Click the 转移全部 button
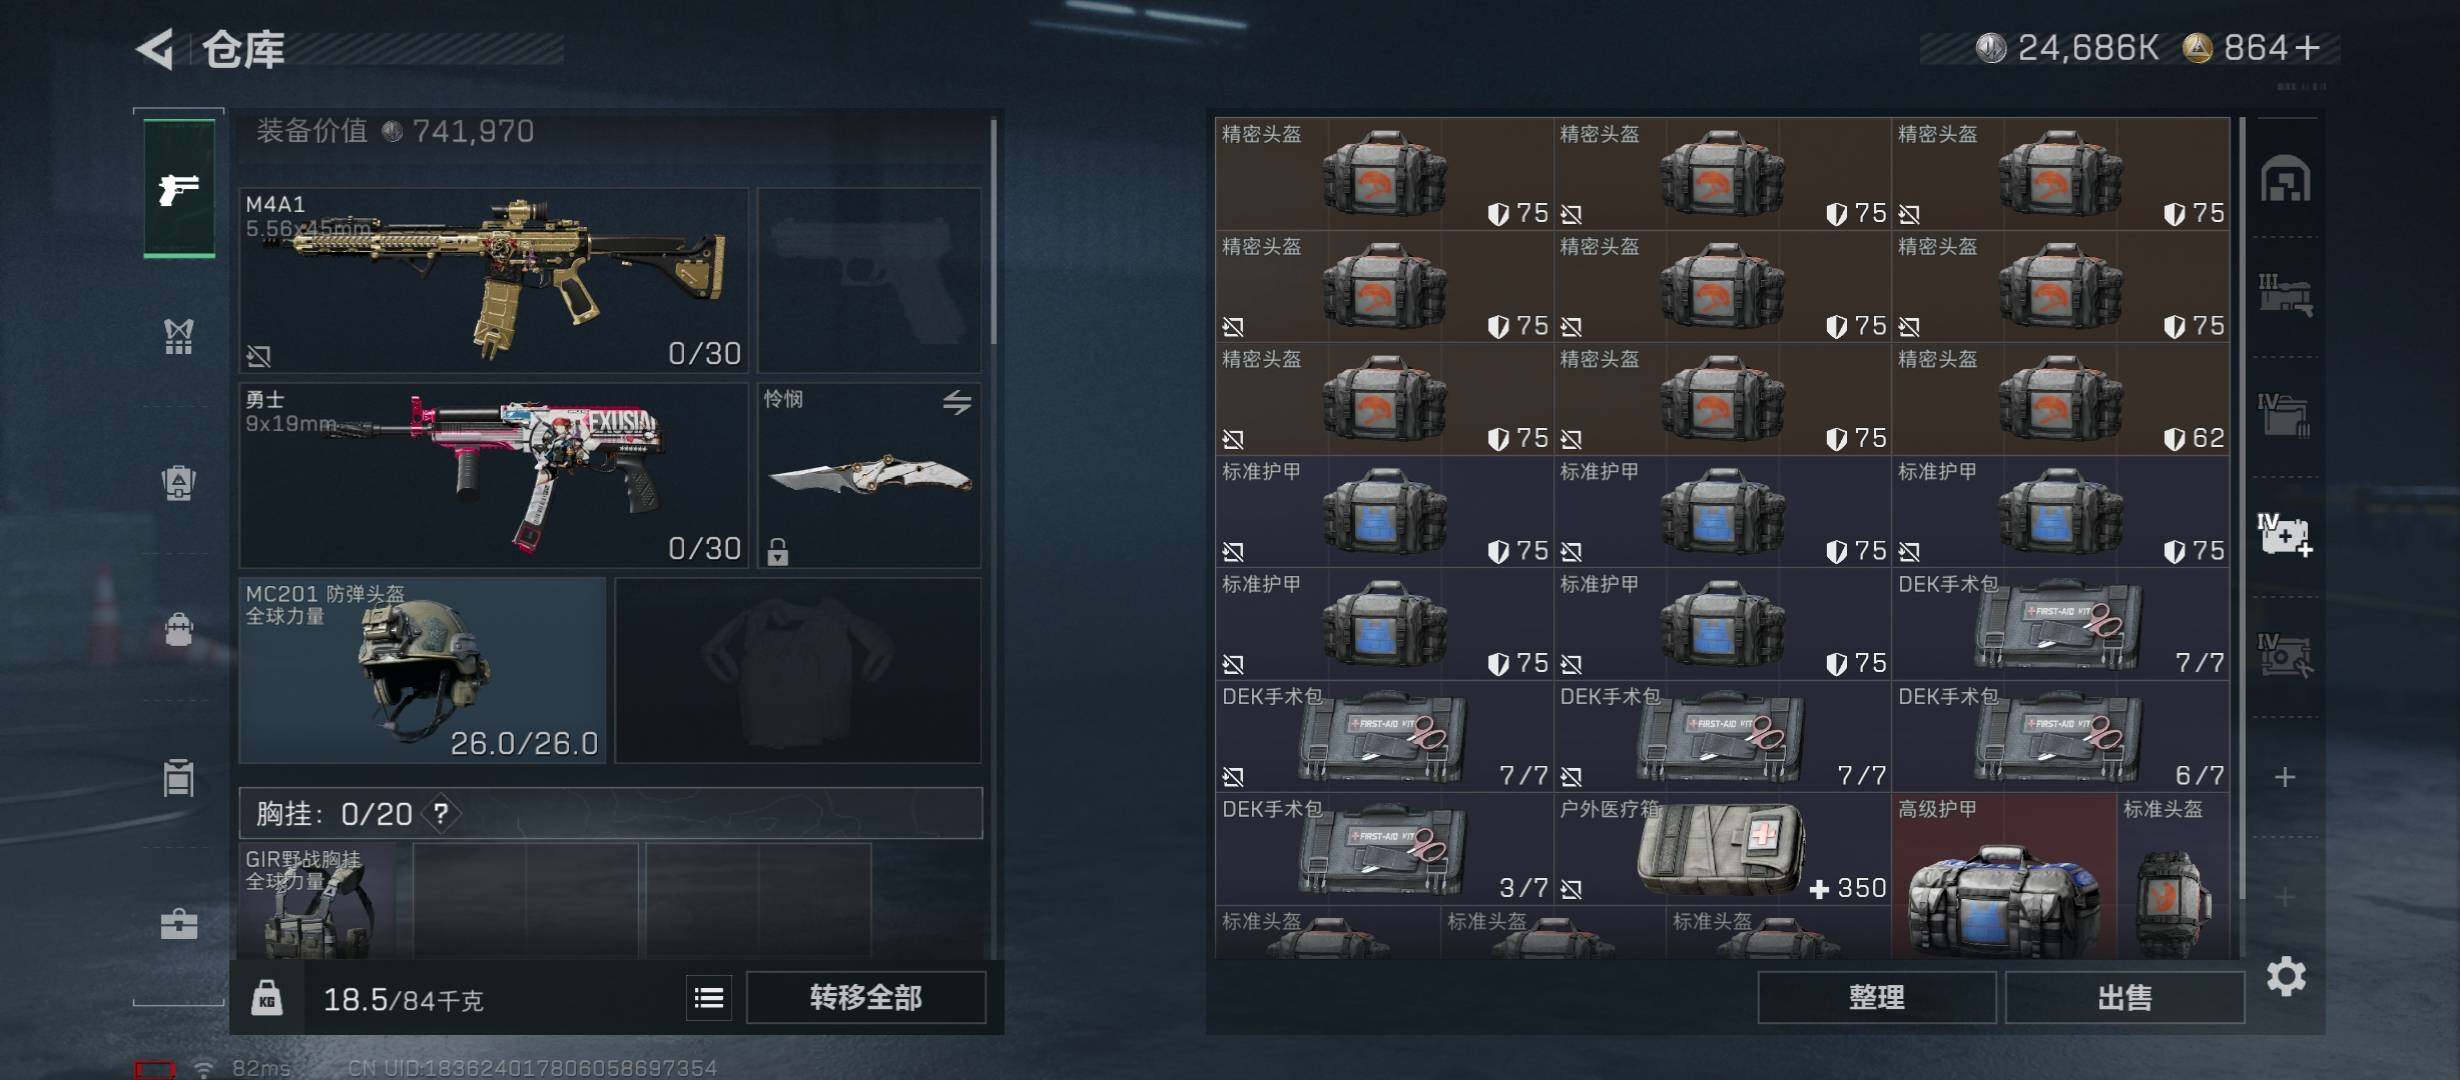 pyautogui.click(x=866, y=997)
